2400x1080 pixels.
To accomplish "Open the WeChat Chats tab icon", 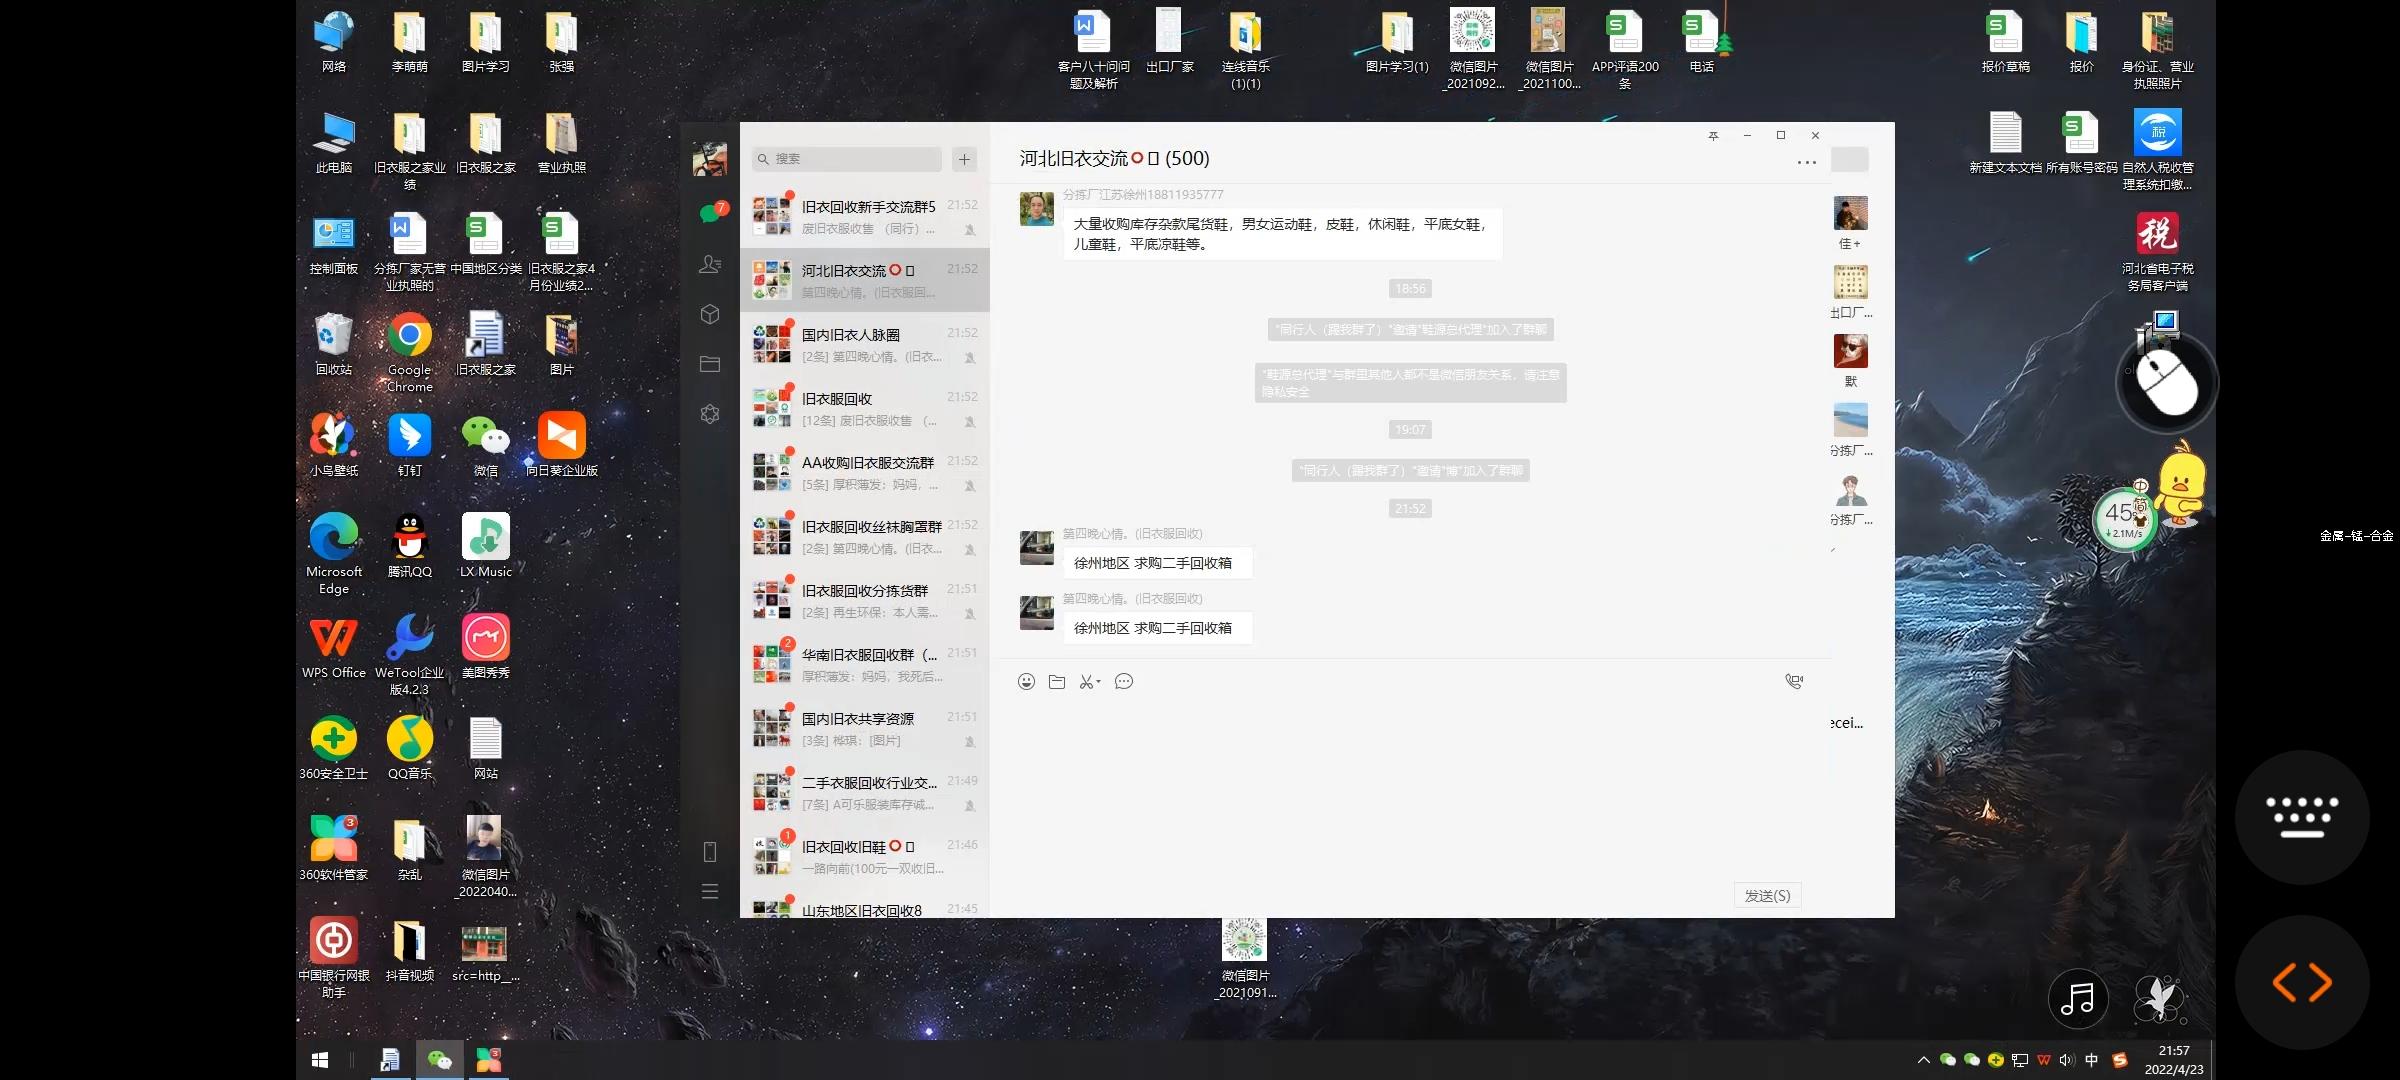I will point(709,213).
